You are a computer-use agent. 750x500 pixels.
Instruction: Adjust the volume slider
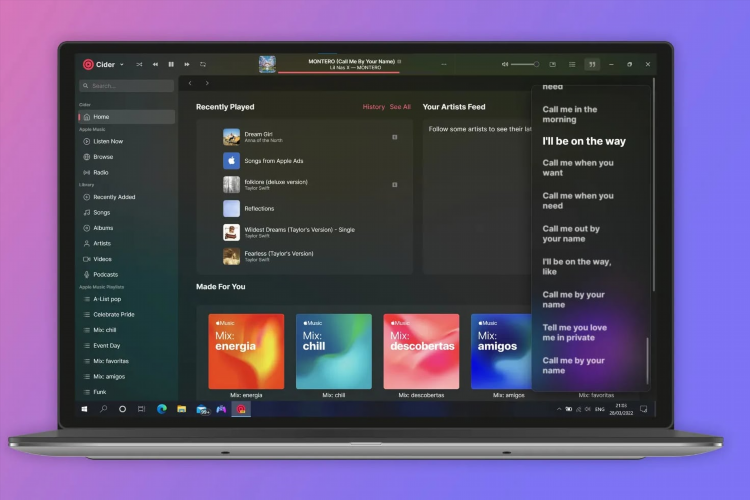pyautogui.click(x=525, y=65)
